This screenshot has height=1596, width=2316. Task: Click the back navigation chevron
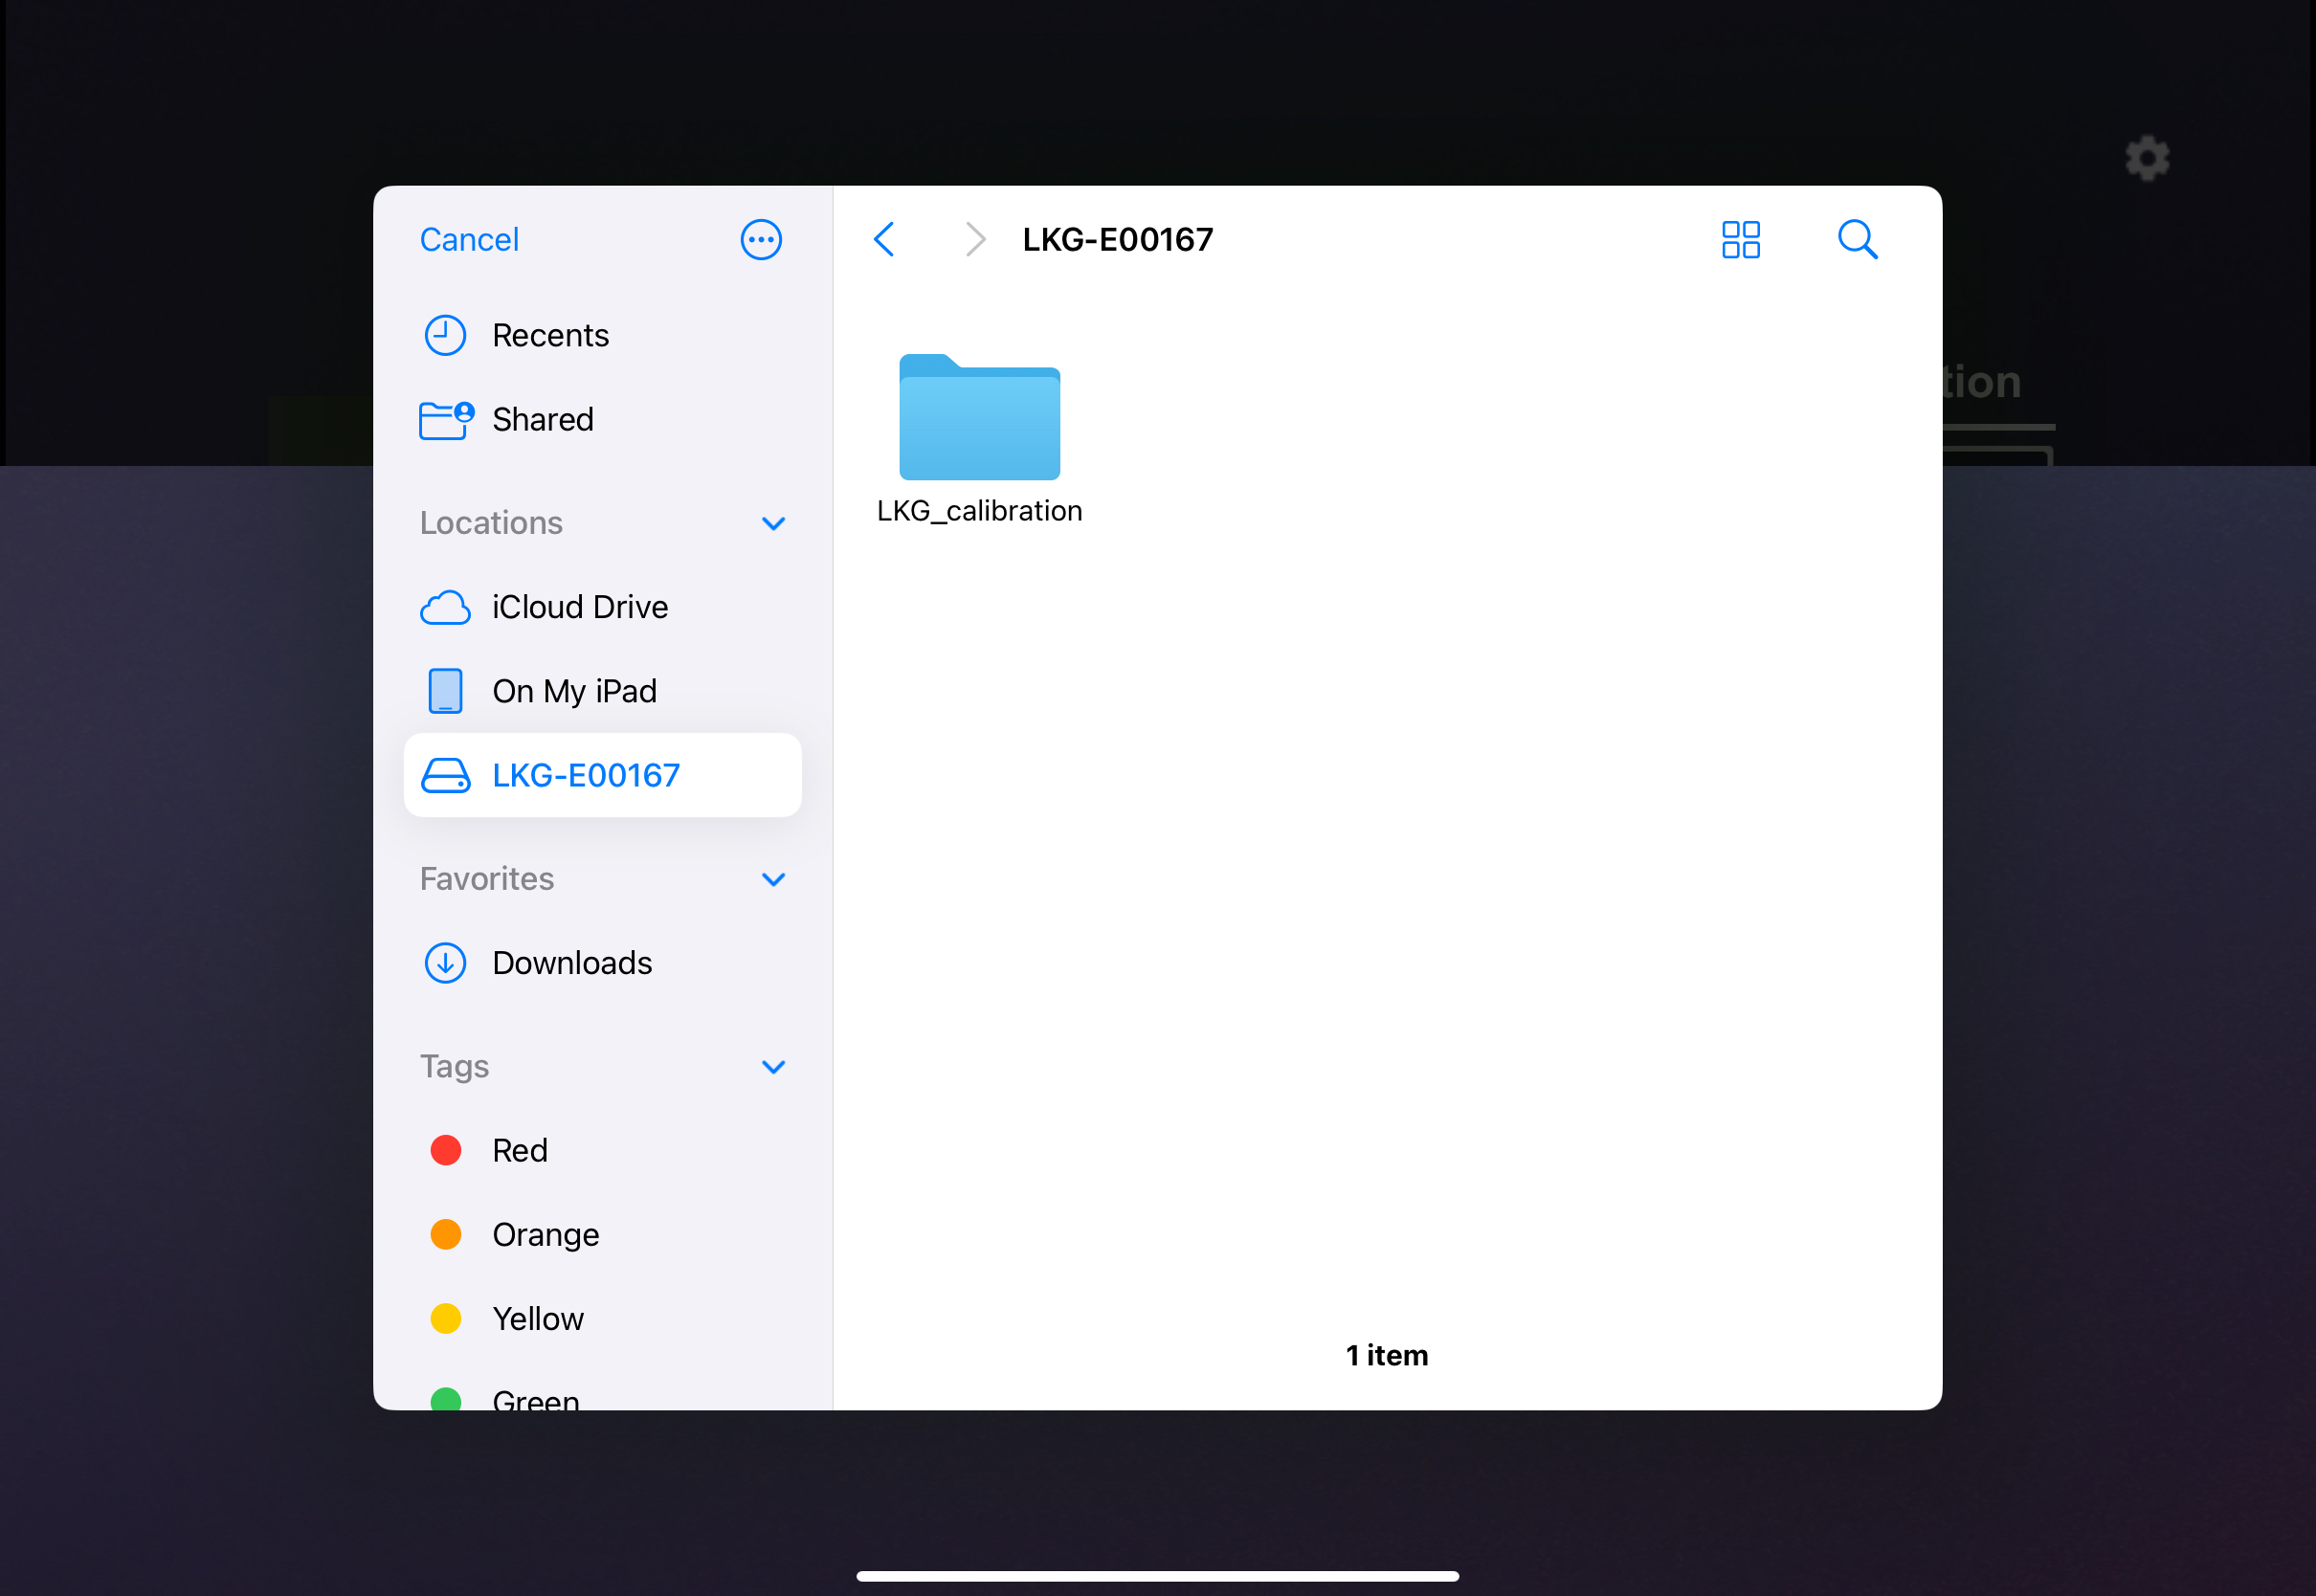884,240
